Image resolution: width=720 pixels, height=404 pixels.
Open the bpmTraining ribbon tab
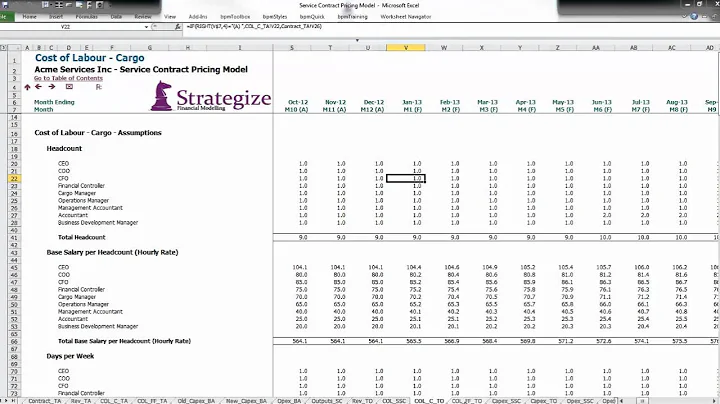[352, 17]
